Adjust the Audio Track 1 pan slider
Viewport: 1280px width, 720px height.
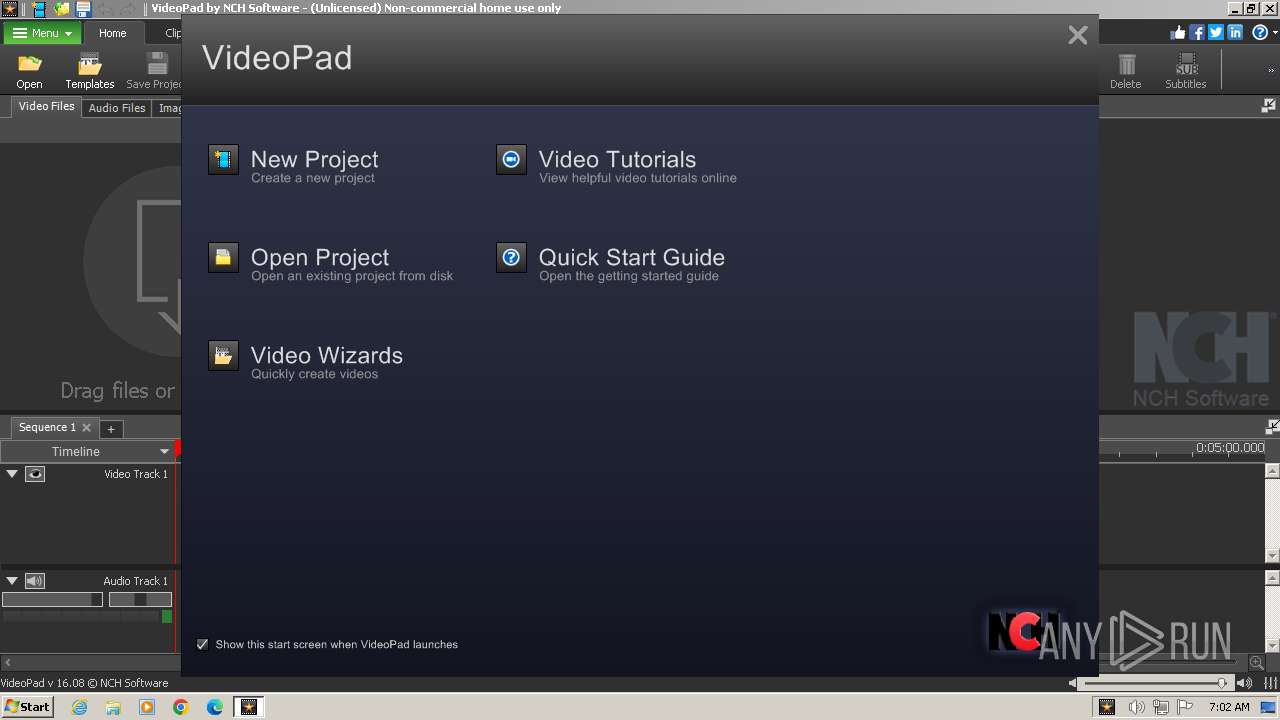pos(140,600)
